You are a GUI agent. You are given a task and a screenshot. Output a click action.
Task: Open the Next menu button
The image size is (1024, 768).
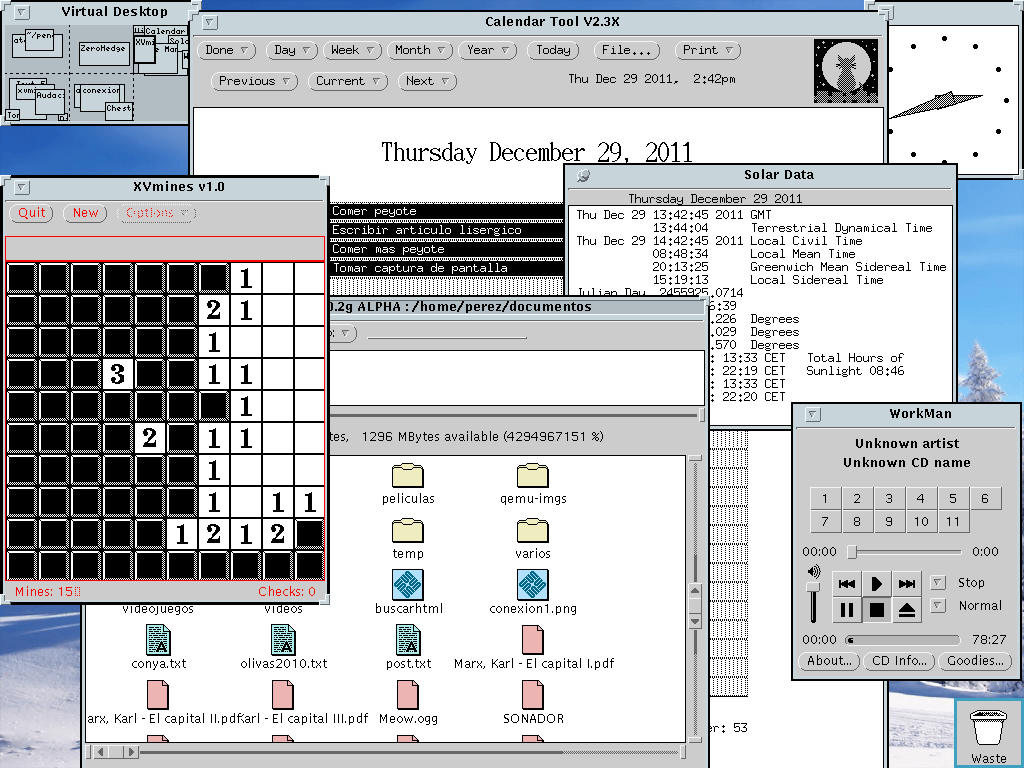pos(426,82)
